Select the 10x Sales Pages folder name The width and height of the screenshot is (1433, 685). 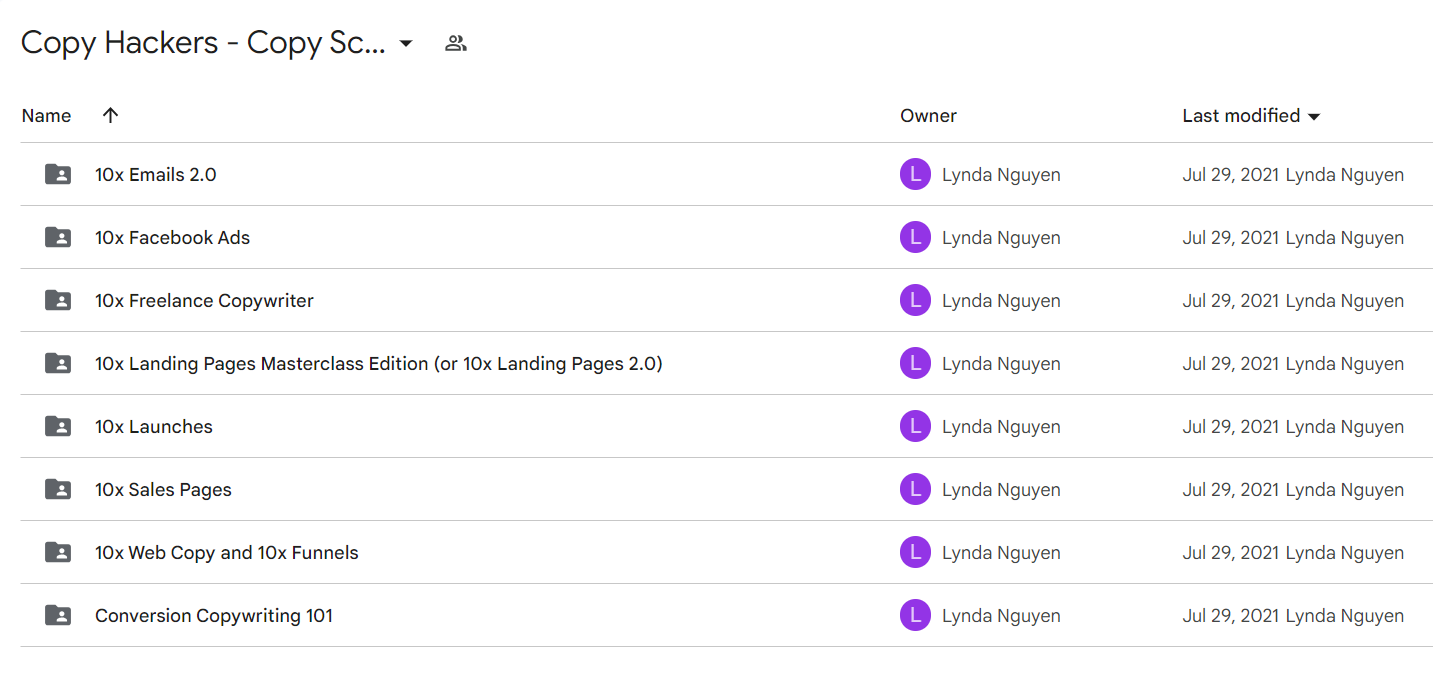(x=163, y=490)
